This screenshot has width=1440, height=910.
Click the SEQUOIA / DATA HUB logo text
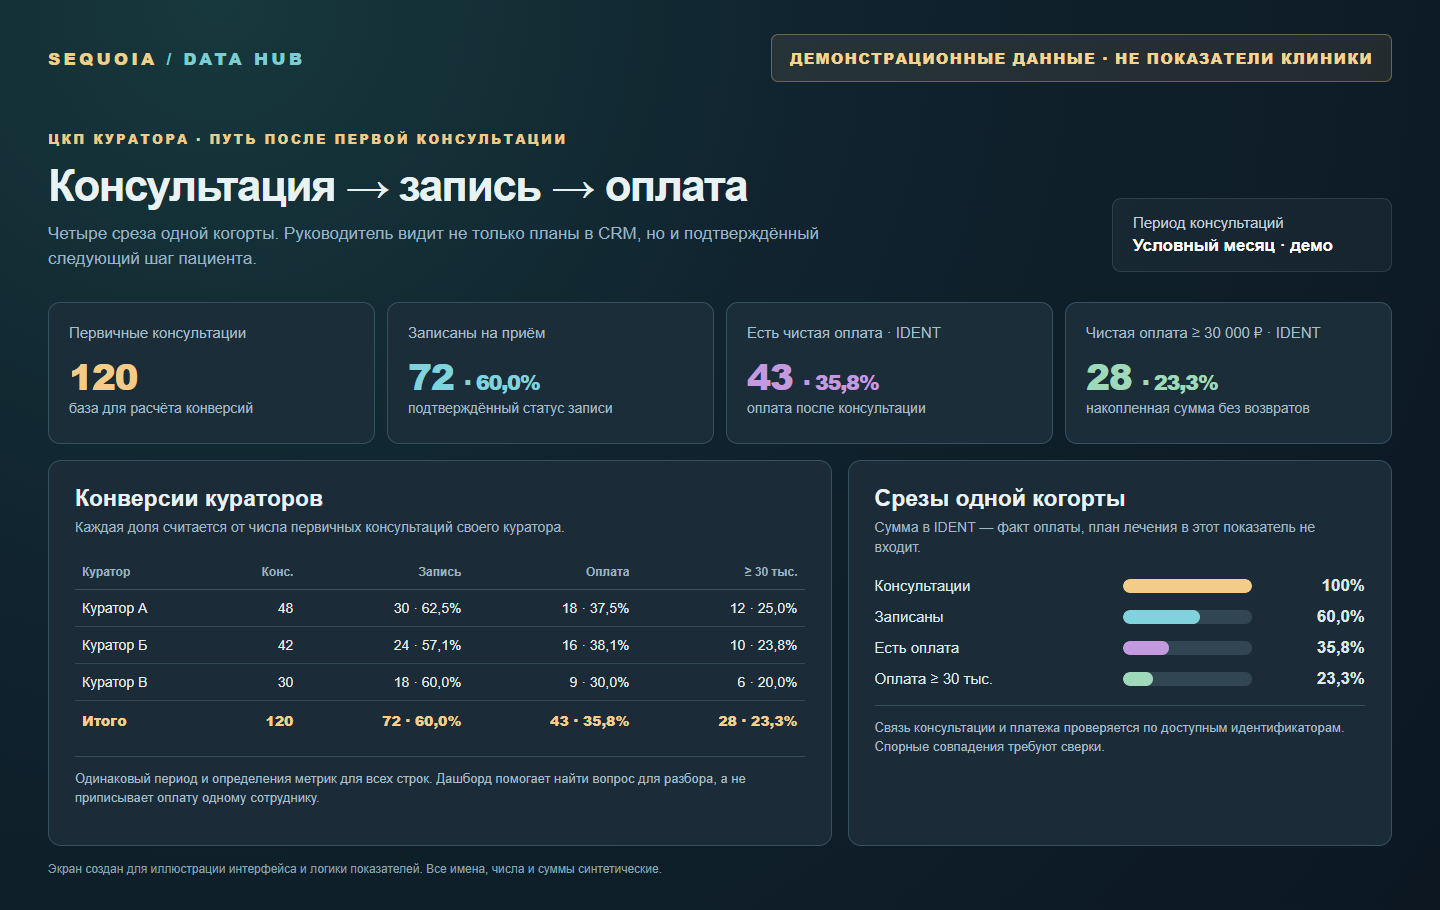point(175,59)
